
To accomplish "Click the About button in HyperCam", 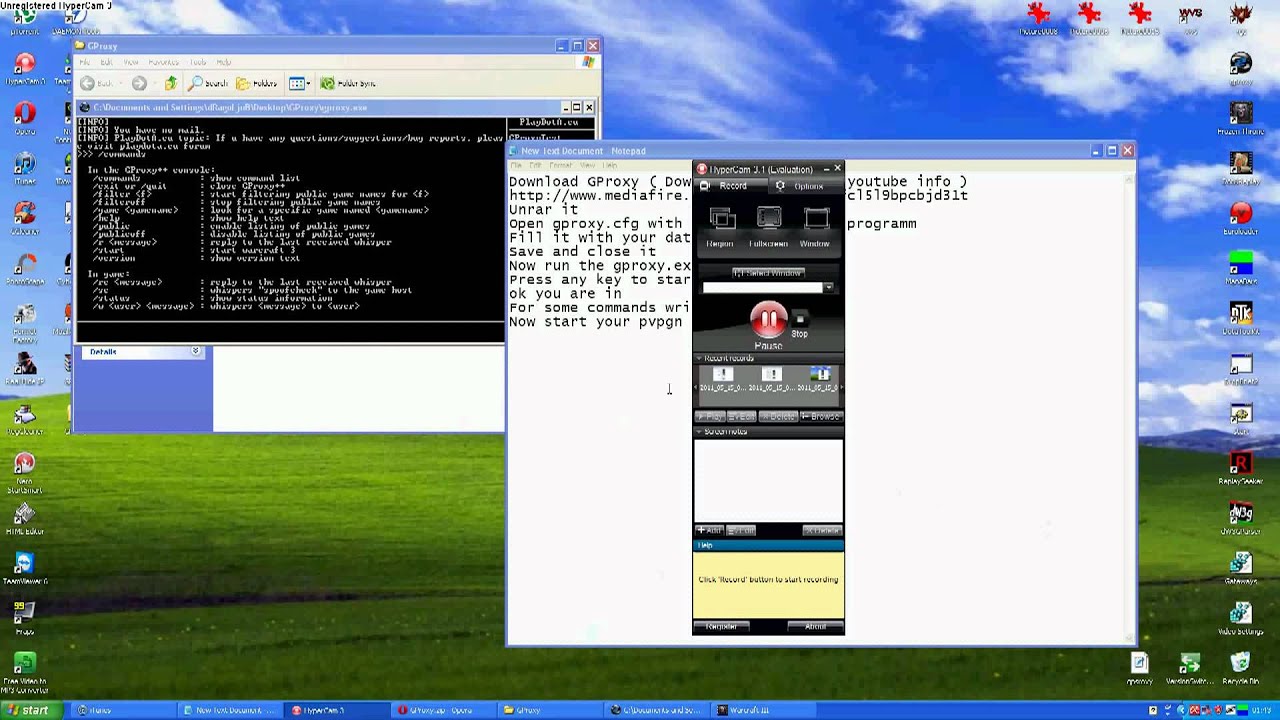I will (815, 627).
